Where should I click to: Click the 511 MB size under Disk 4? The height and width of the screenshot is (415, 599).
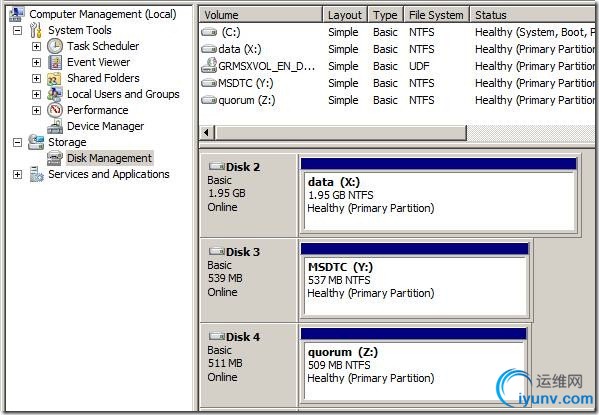click(x=225, y=363)
